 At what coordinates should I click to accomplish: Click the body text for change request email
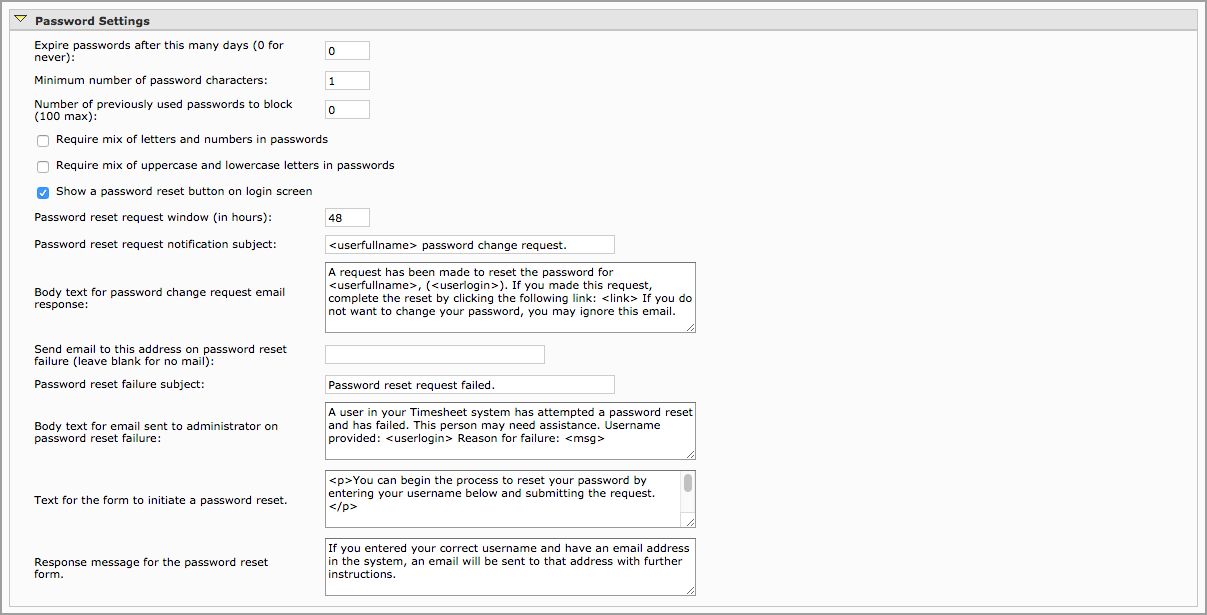[x=510, y=297]
